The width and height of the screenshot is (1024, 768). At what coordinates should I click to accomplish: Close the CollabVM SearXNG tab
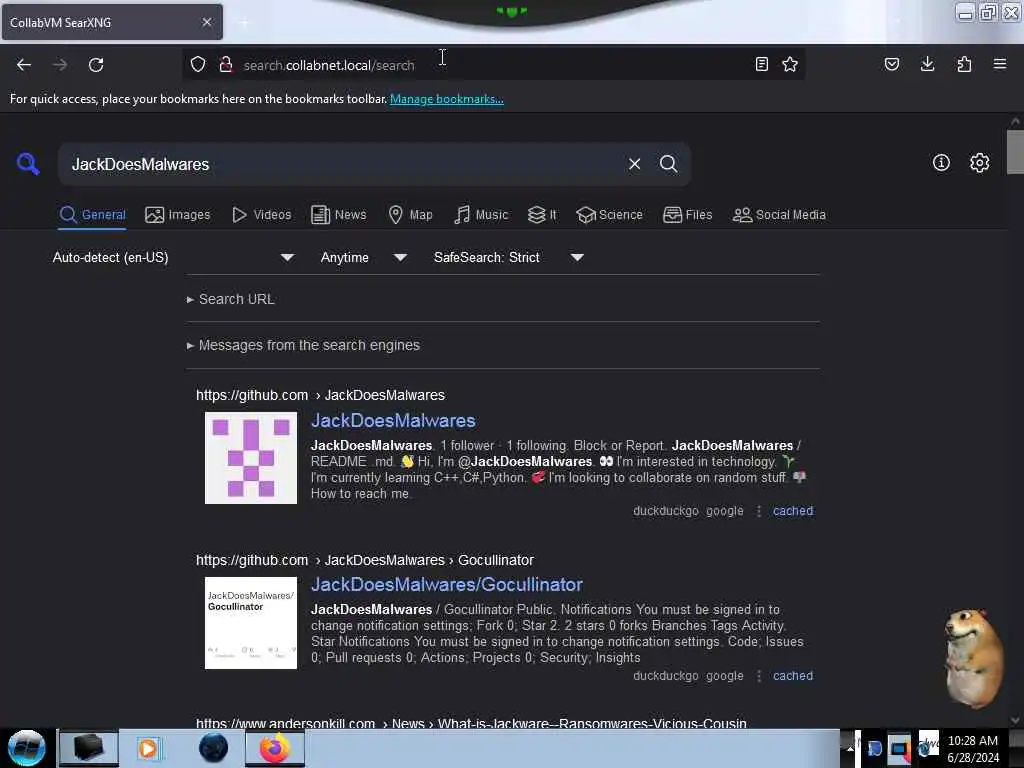click(x=207, y=22)
